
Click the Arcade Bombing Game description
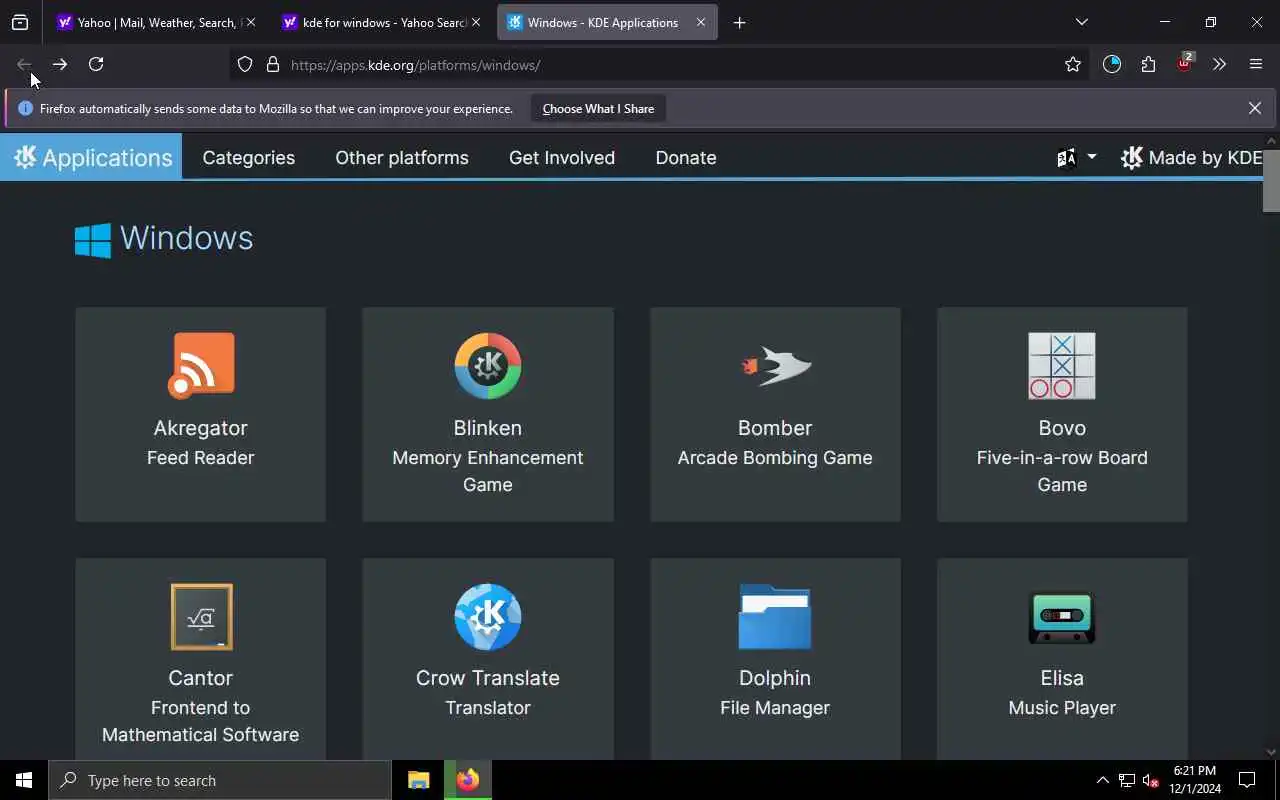tap(775, 458)
